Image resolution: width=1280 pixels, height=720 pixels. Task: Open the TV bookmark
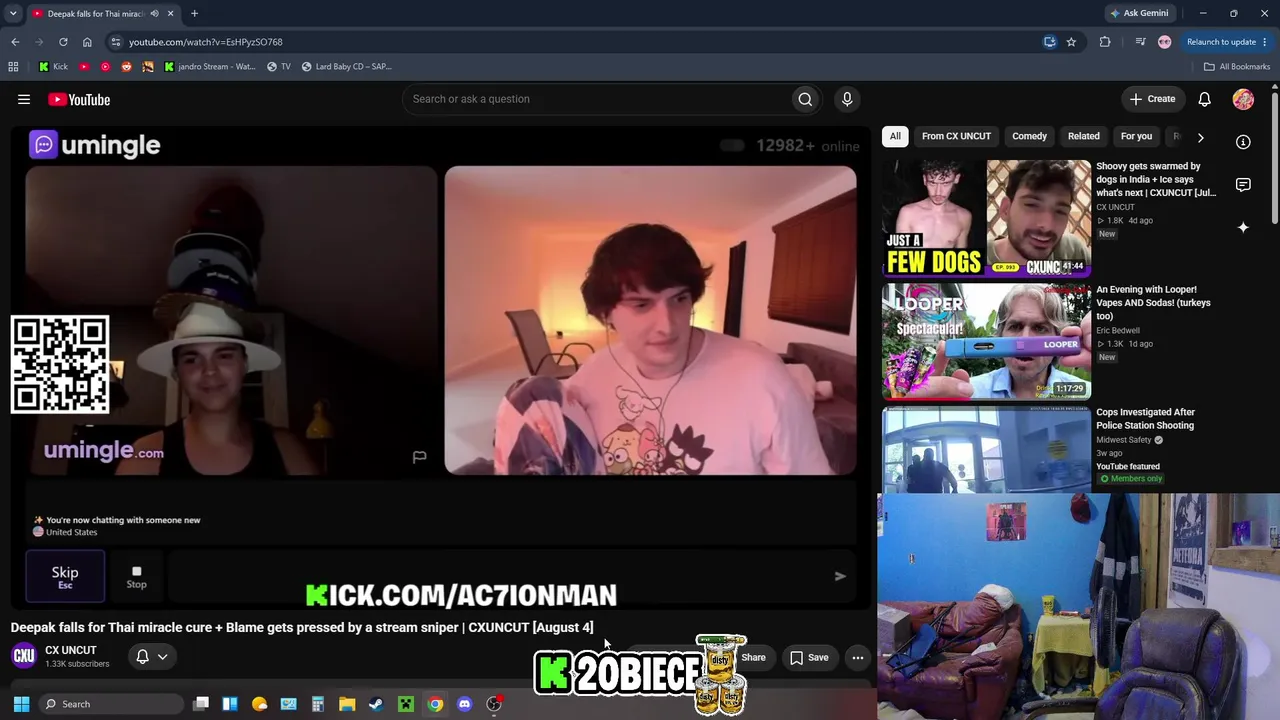click(x=279, y=67)
